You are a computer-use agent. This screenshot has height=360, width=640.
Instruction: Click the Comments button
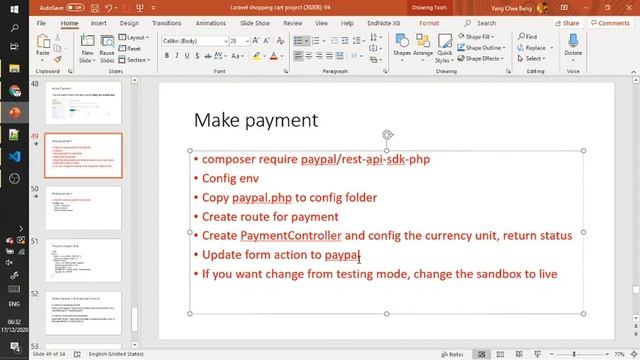[611, 23]
